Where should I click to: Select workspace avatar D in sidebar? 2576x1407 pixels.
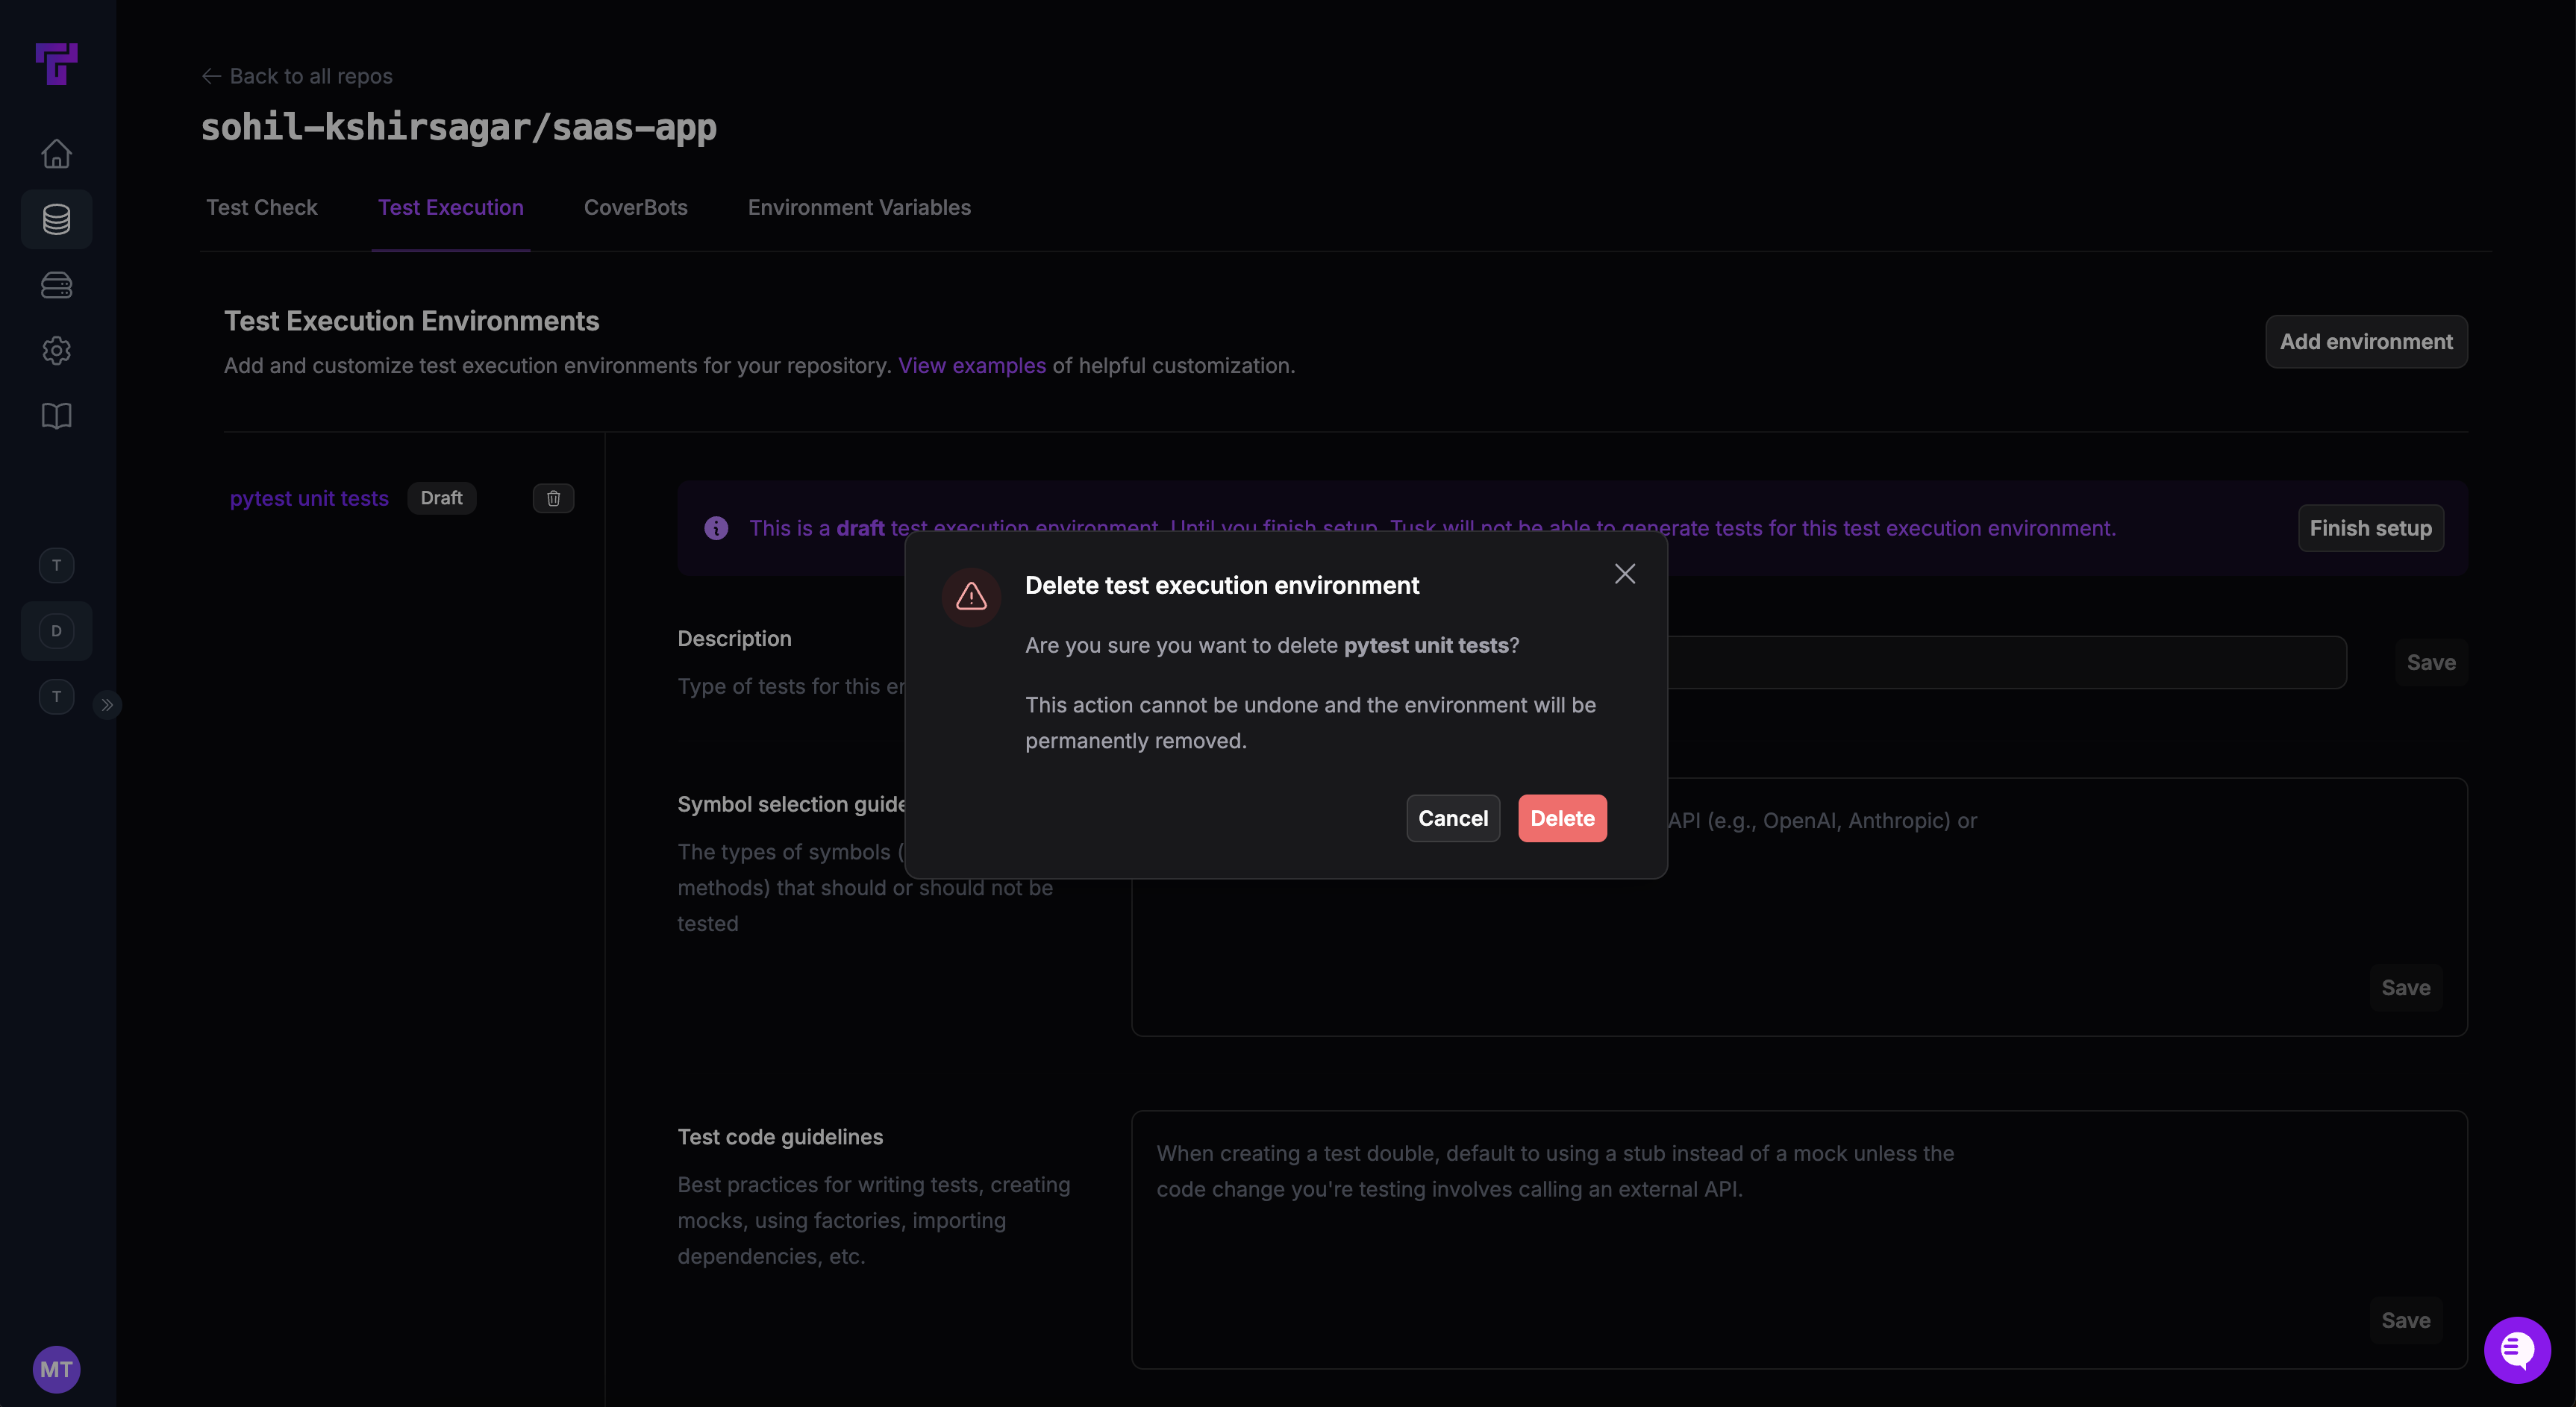tap(56, 630)
